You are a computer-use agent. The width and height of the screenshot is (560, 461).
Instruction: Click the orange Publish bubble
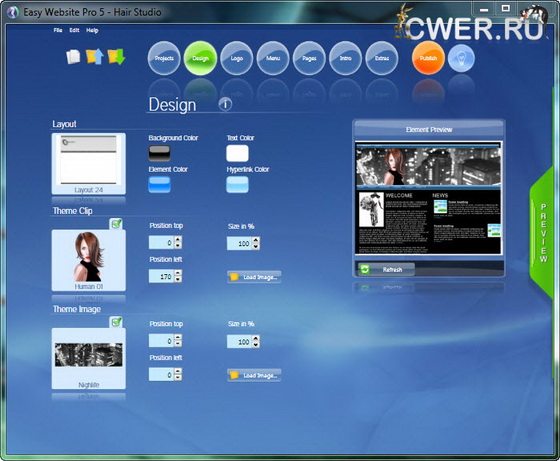coord(428,58)
